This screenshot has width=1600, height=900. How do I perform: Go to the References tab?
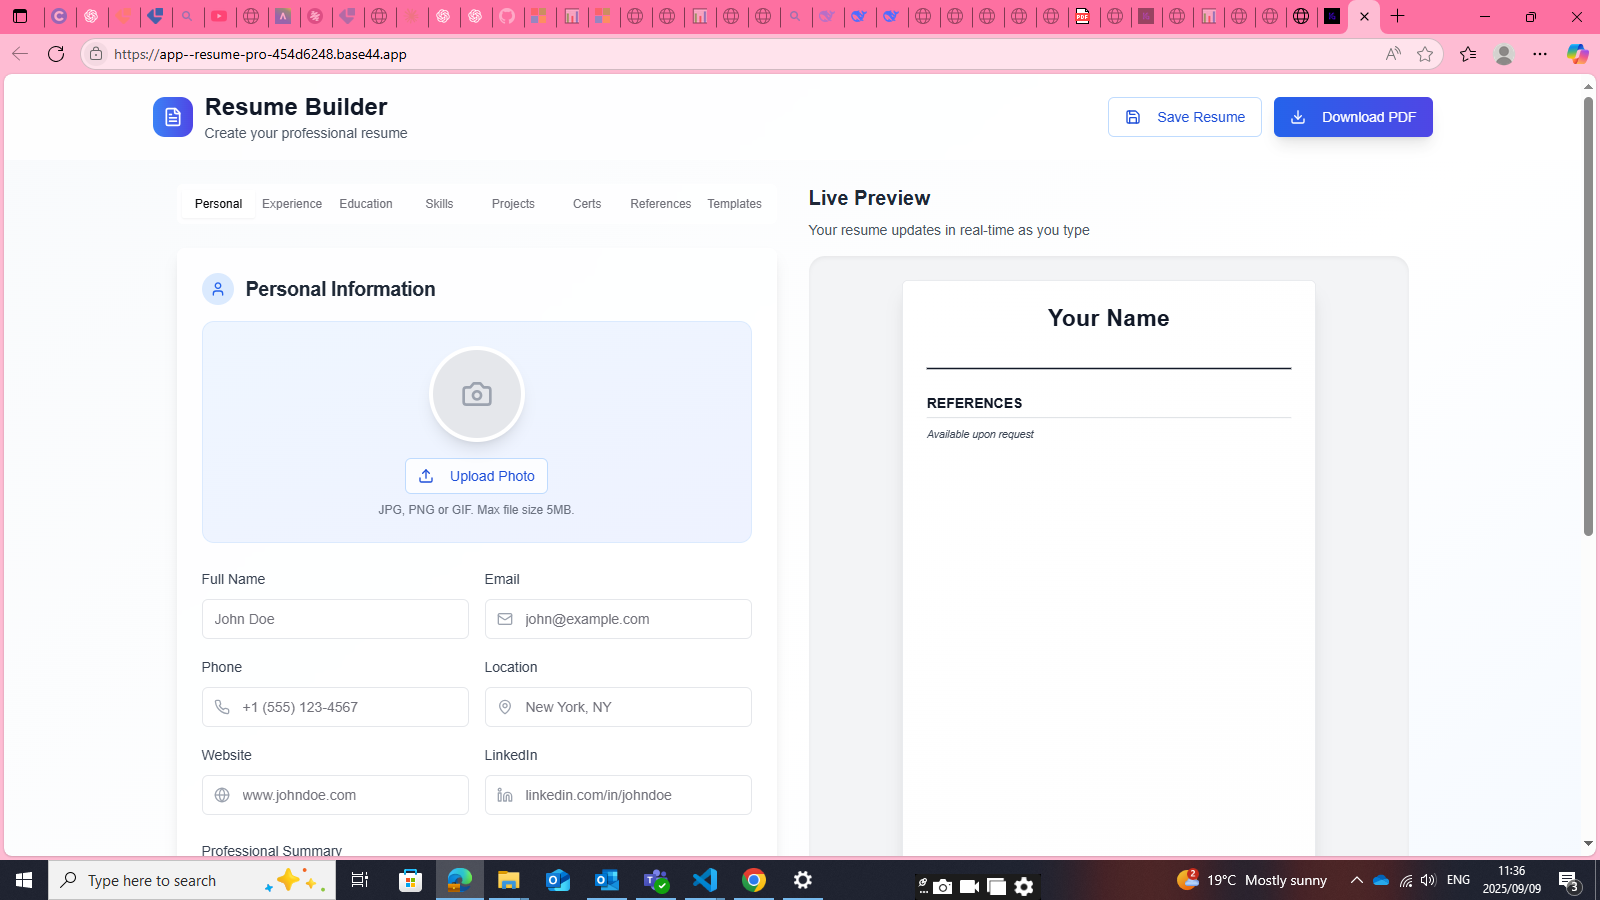pos(660,204)
